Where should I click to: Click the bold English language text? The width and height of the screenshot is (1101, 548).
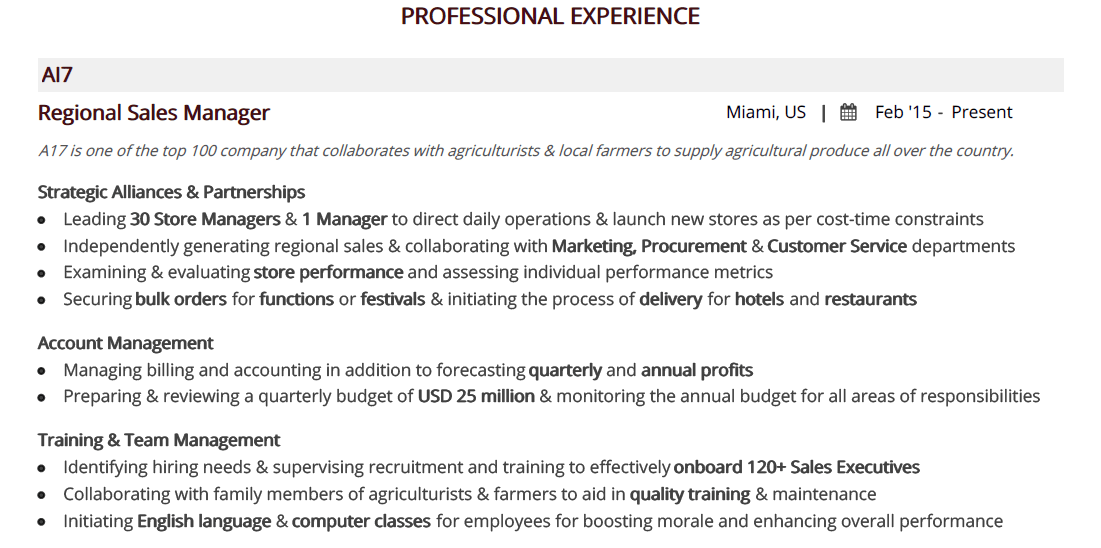(x=204, y=521)
